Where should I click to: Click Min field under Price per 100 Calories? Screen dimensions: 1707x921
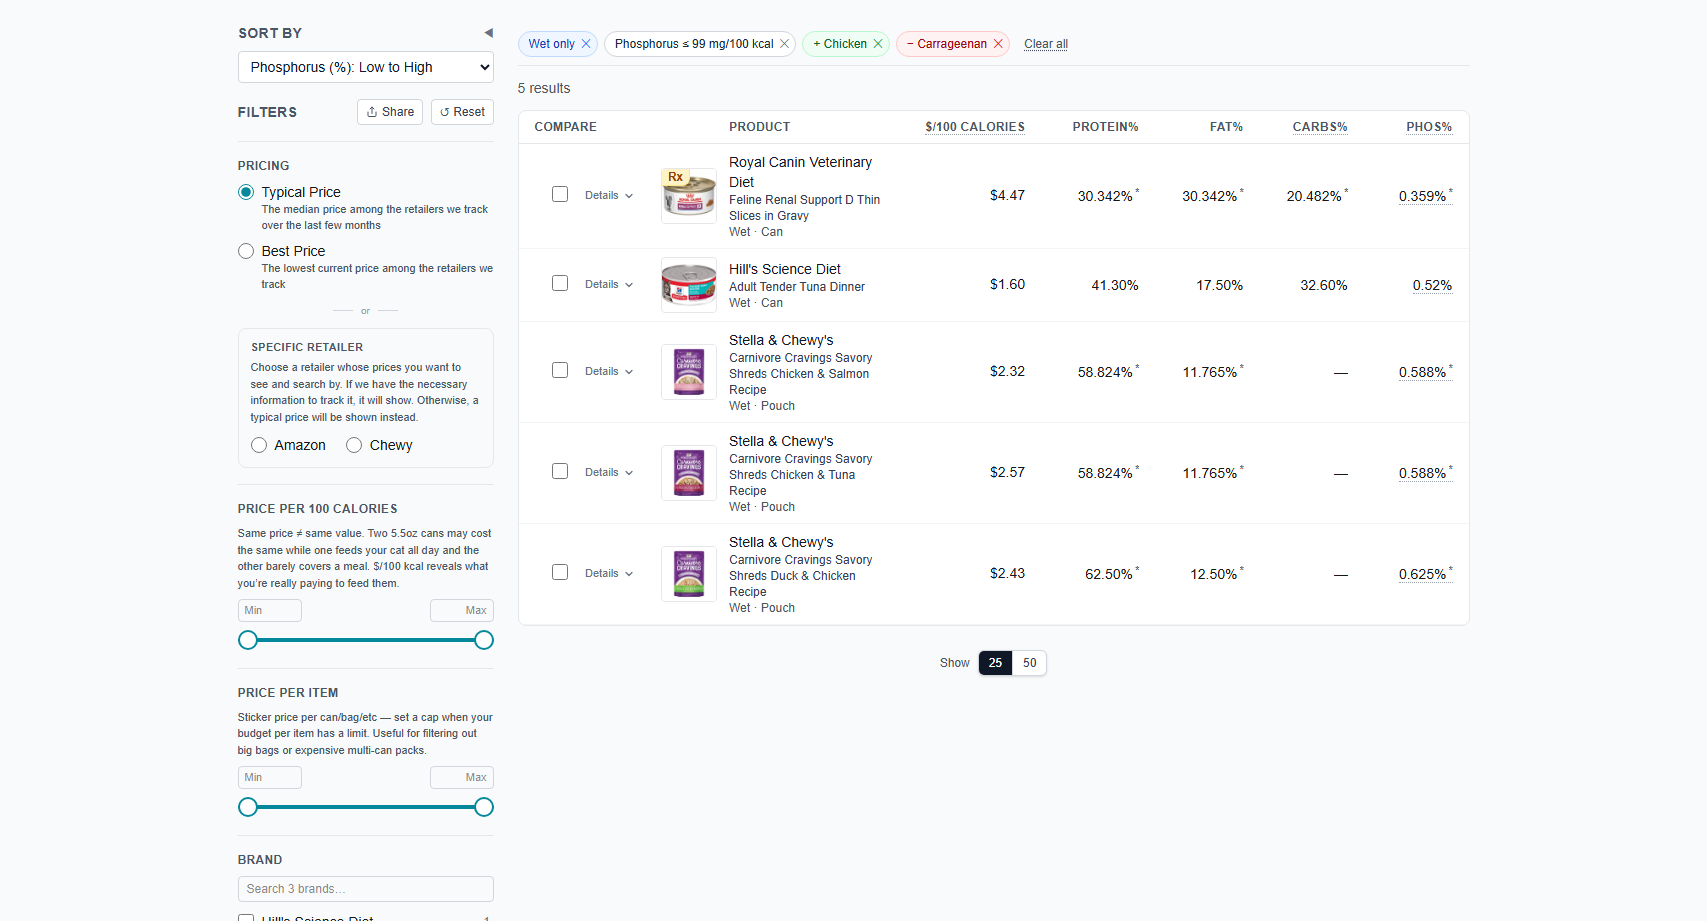tap(270, 610)
